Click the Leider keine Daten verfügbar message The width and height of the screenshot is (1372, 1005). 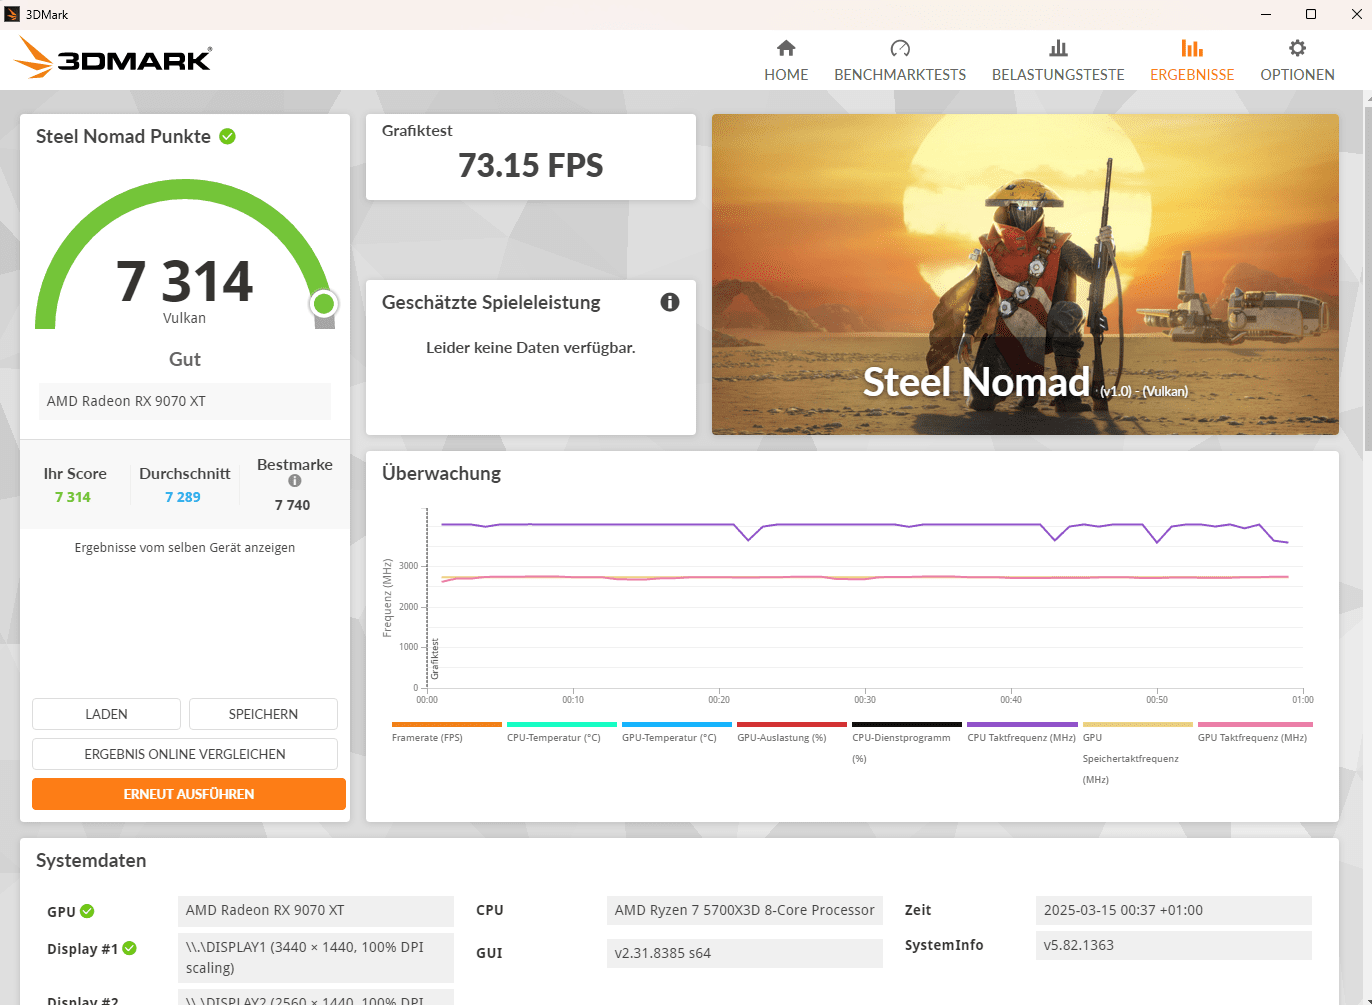point(531,348)
